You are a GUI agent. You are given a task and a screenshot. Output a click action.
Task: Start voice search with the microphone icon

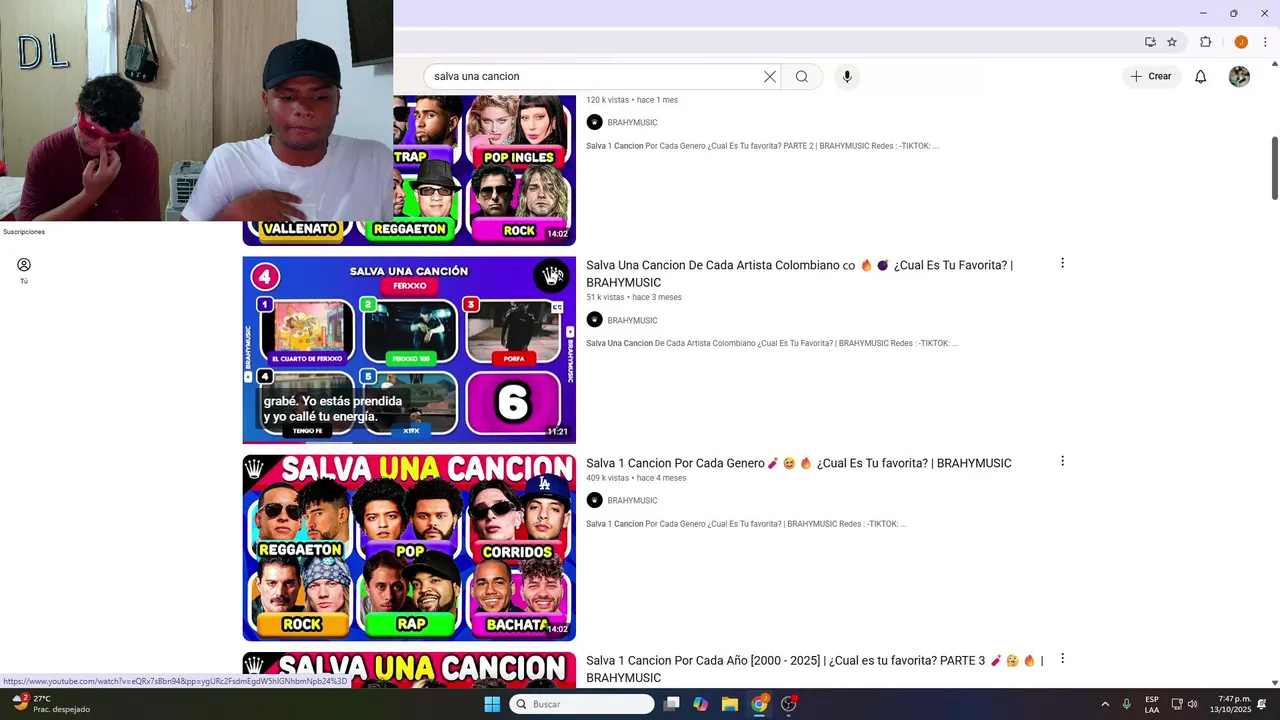tap(847, 77)
